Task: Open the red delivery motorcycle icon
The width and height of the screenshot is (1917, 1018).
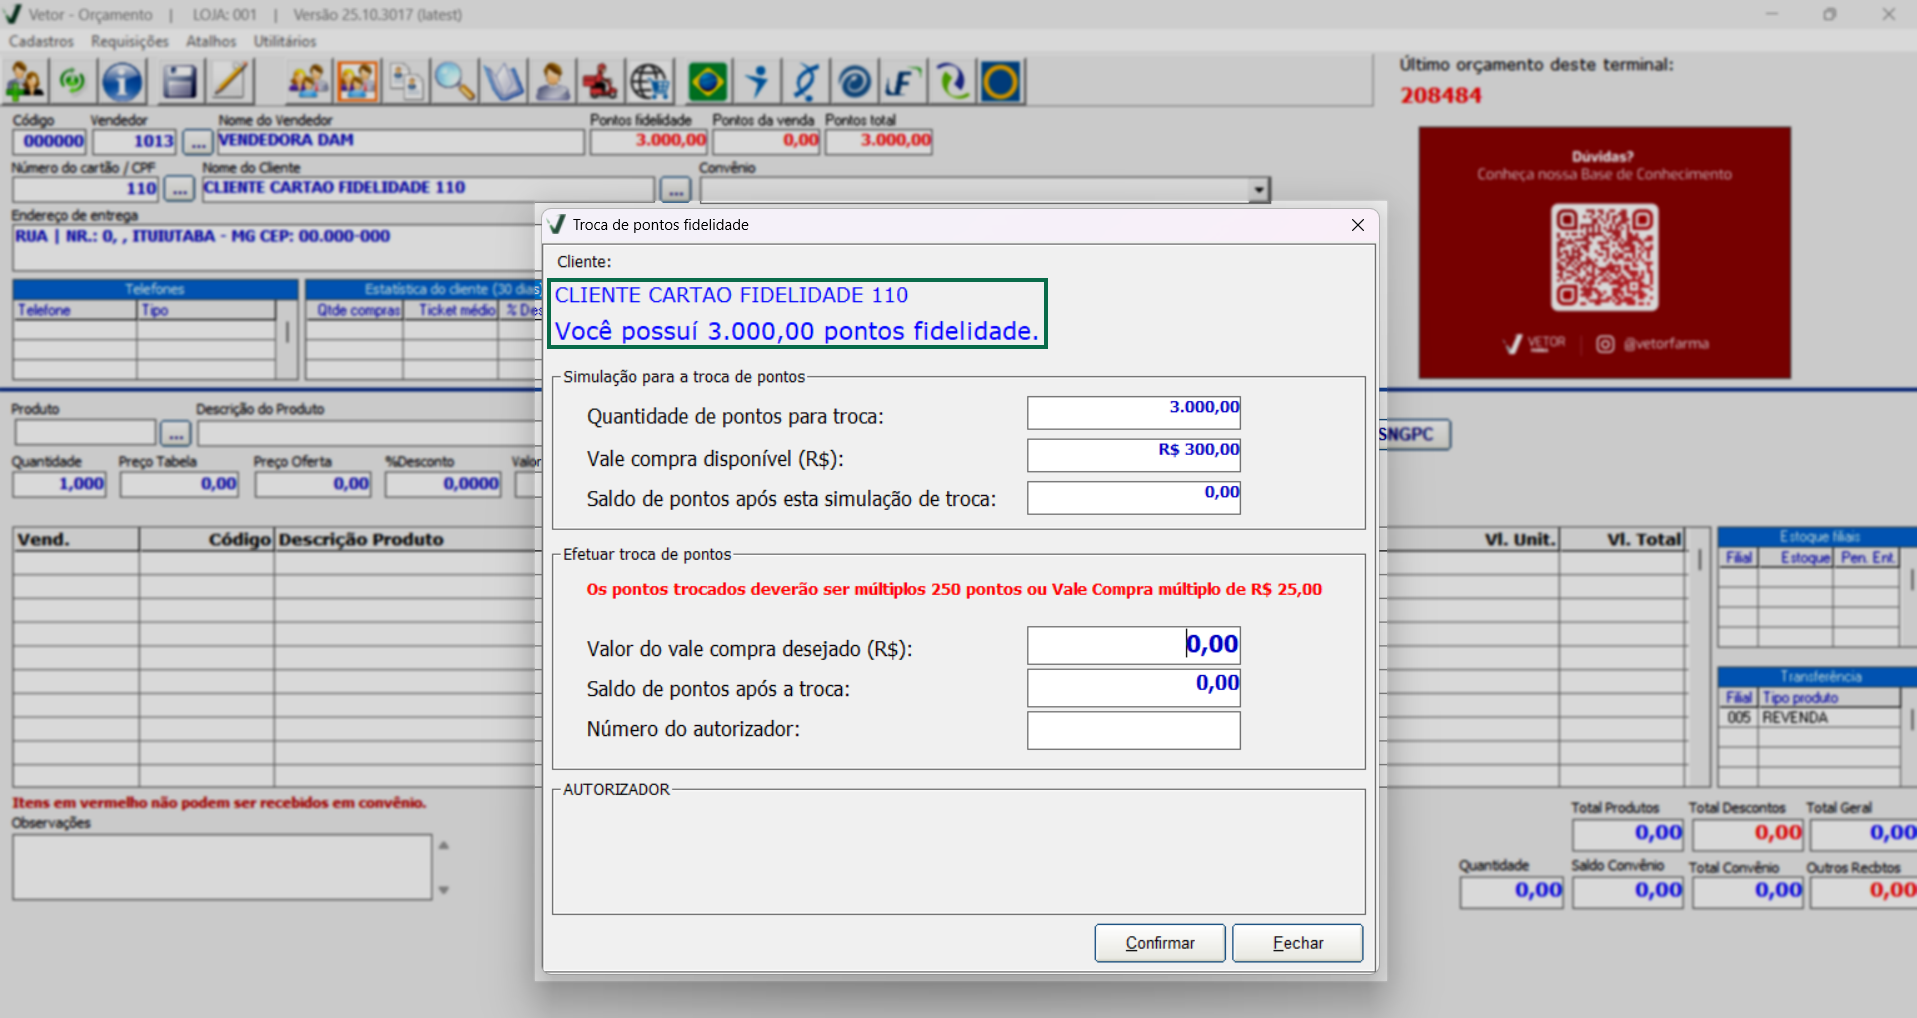Action: pos(600,82)
